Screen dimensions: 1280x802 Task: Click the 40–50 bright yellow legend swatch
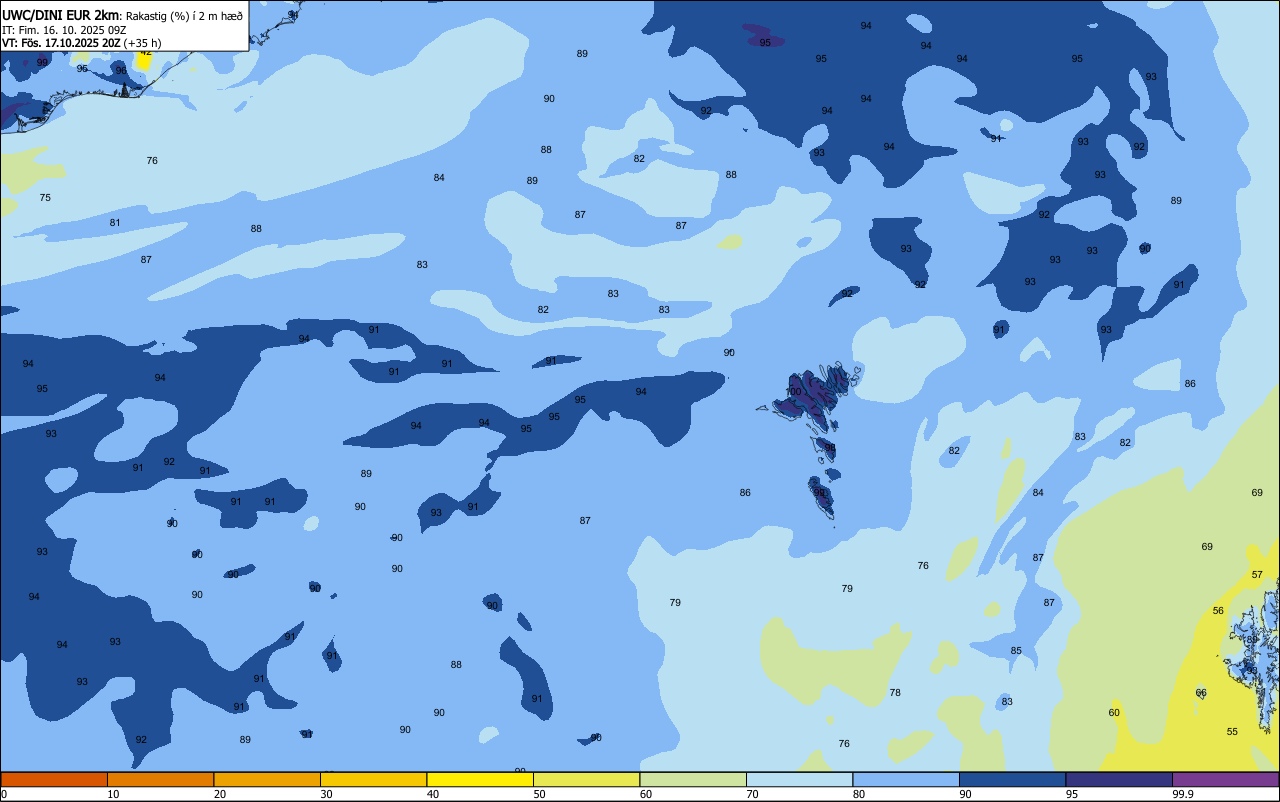tap(480, 779)
